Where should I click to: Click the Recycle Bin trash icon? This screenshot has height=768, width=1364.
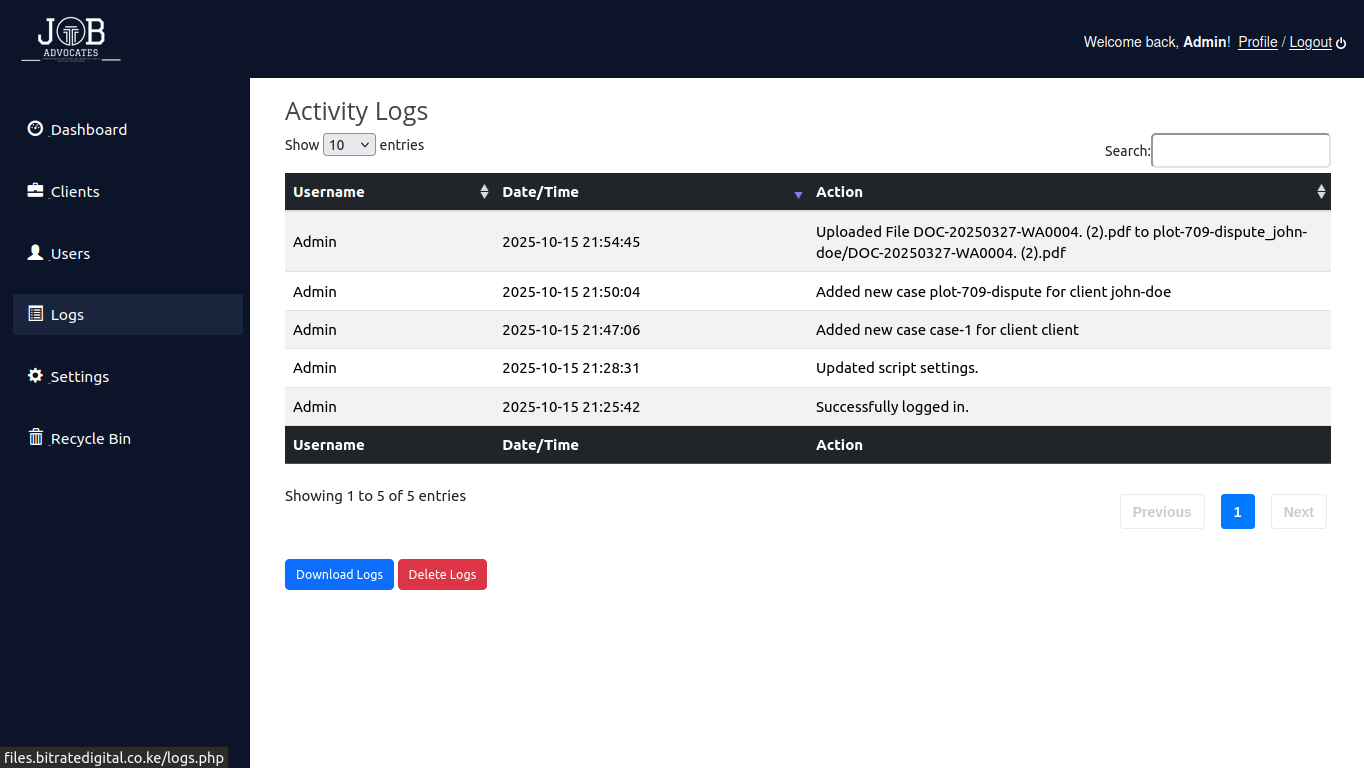coord(35,437)
